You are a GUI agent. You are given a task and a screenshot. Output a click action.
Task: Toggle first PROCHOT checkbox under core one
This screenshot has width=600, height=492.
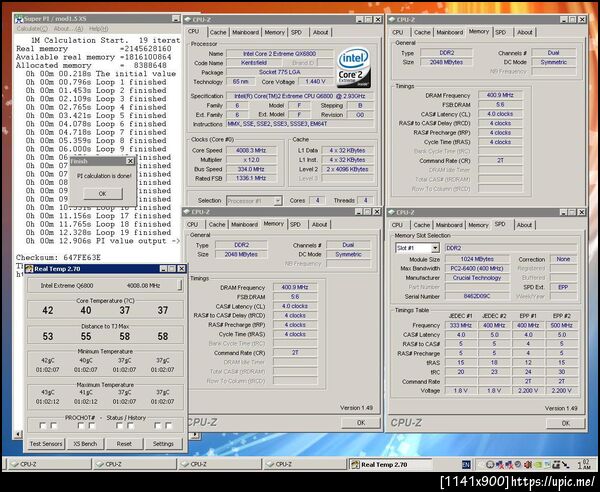42,425
